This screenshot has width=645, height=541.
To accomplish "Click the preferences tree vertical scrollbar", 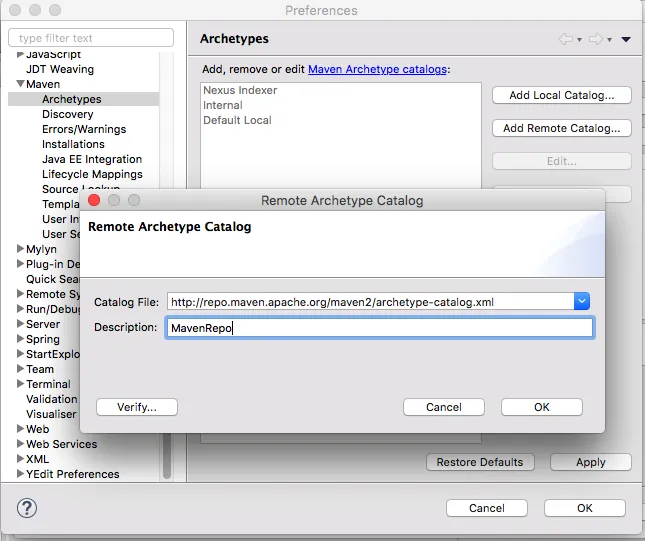I will click(x=167, y=456).
